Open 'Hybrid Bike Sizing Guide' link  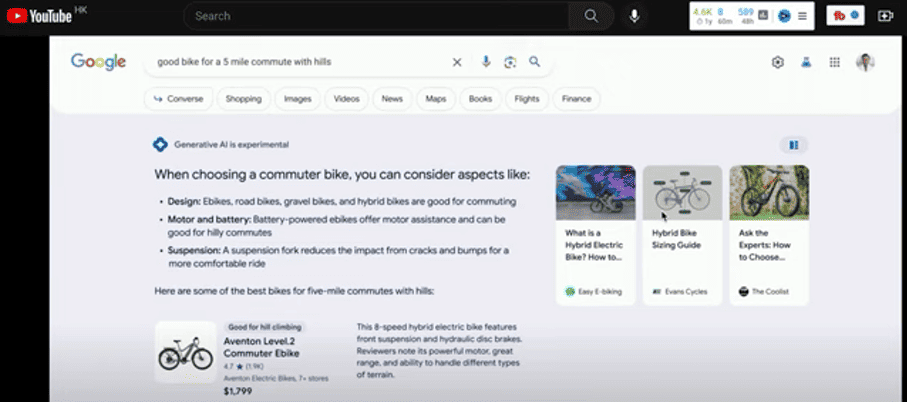coord(676,239)
